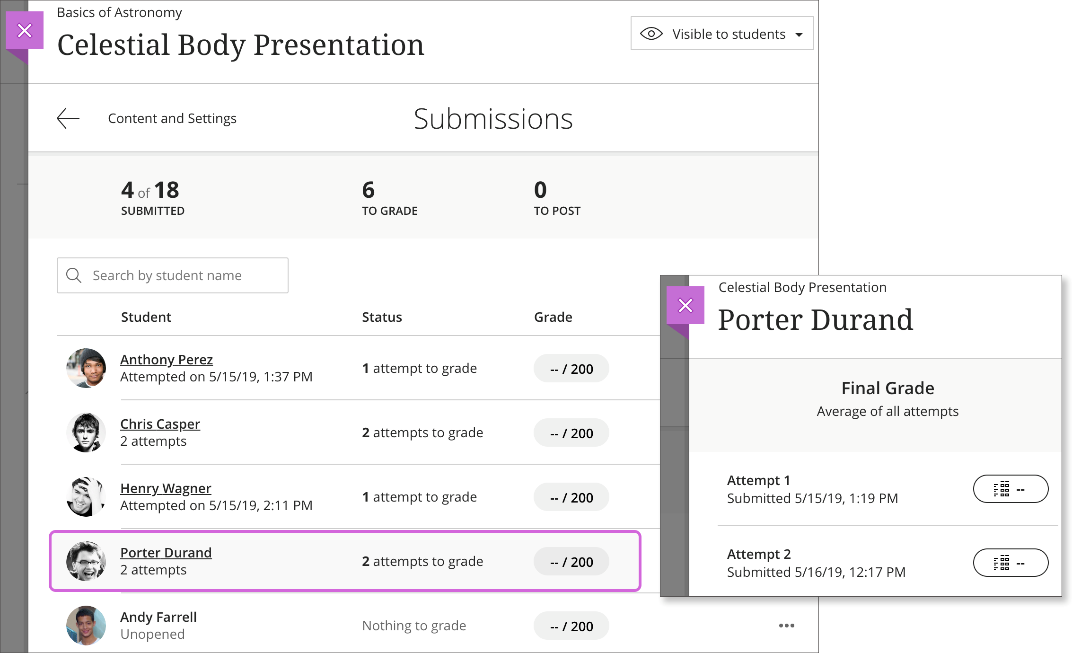Image resolution: width=1072 pixels, height=653 pixels.
Task: Open the Visible to students dropdown
Action: [722, 33]
